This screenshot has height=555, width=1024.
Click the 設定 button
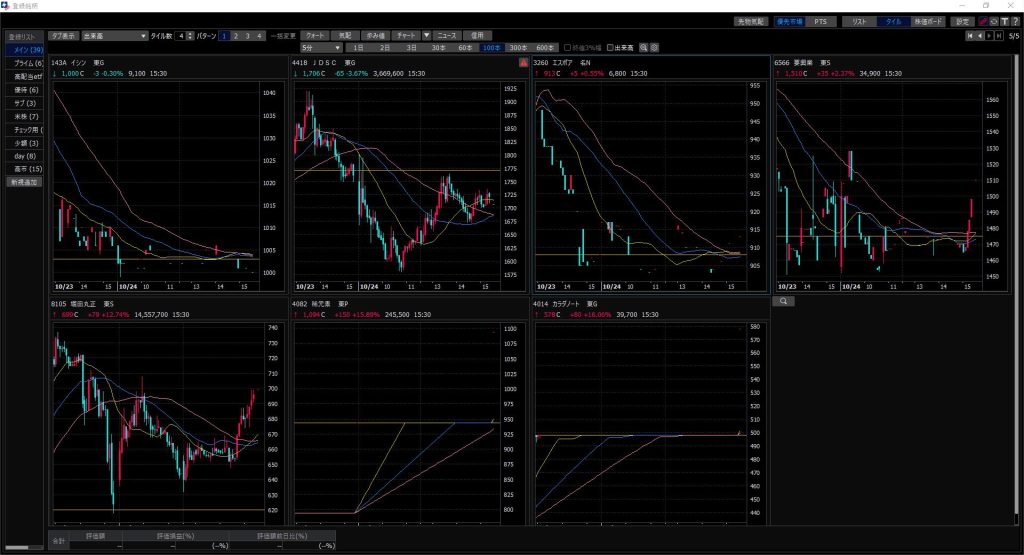pyautogui.click(x=961, y=21)
